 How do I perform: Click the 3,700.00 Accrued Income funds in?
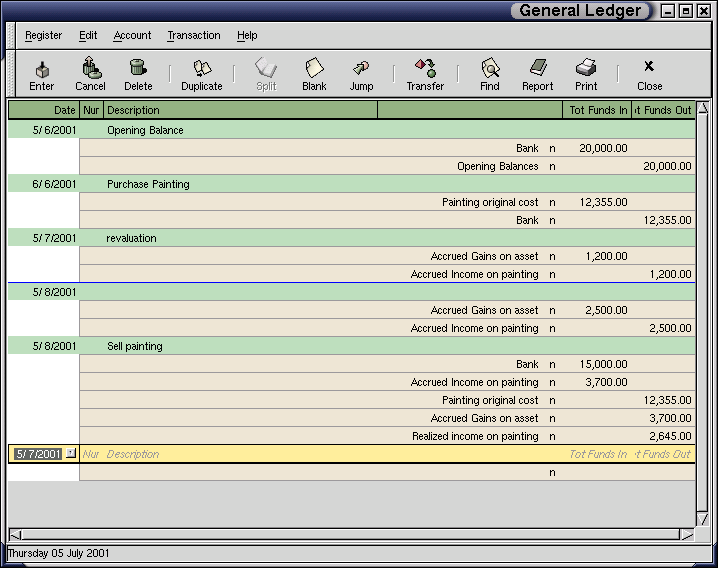(x=606, y=382)
